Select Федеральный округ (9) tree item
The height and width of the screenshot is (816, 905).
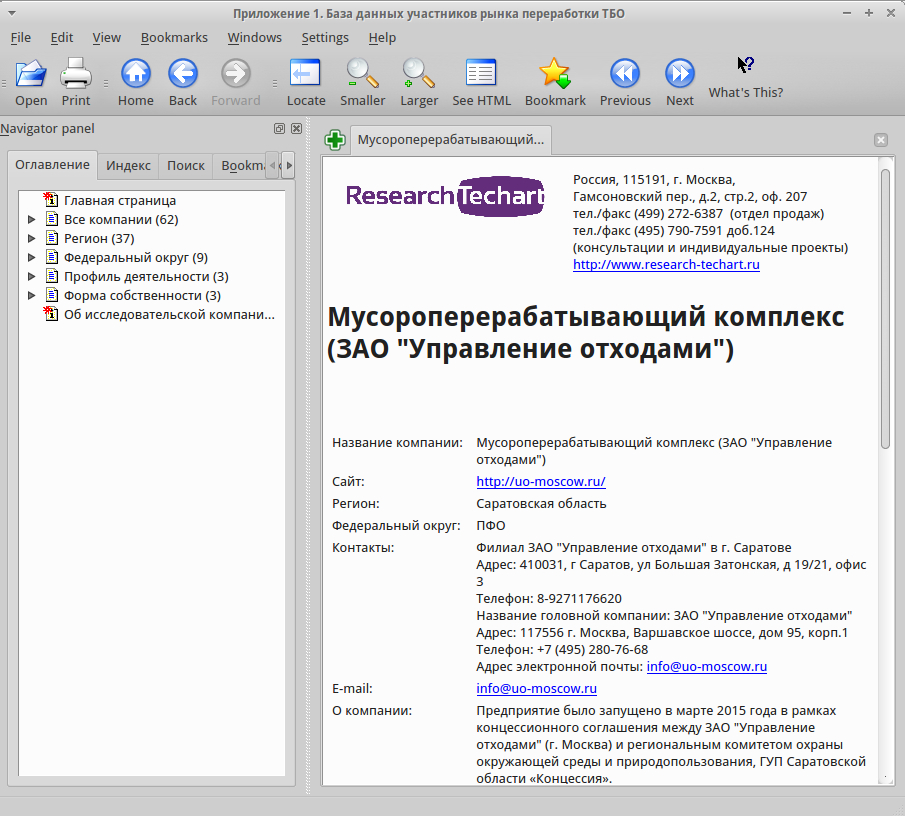[136, 257]
